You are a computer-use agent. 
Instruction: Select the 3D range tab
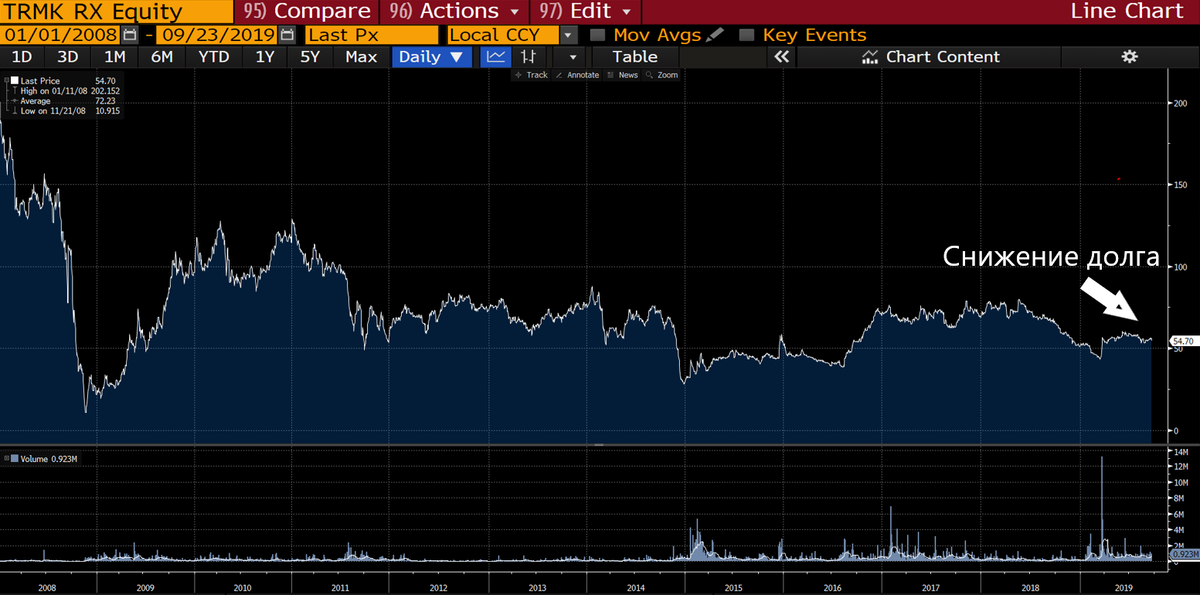[68, 57]
